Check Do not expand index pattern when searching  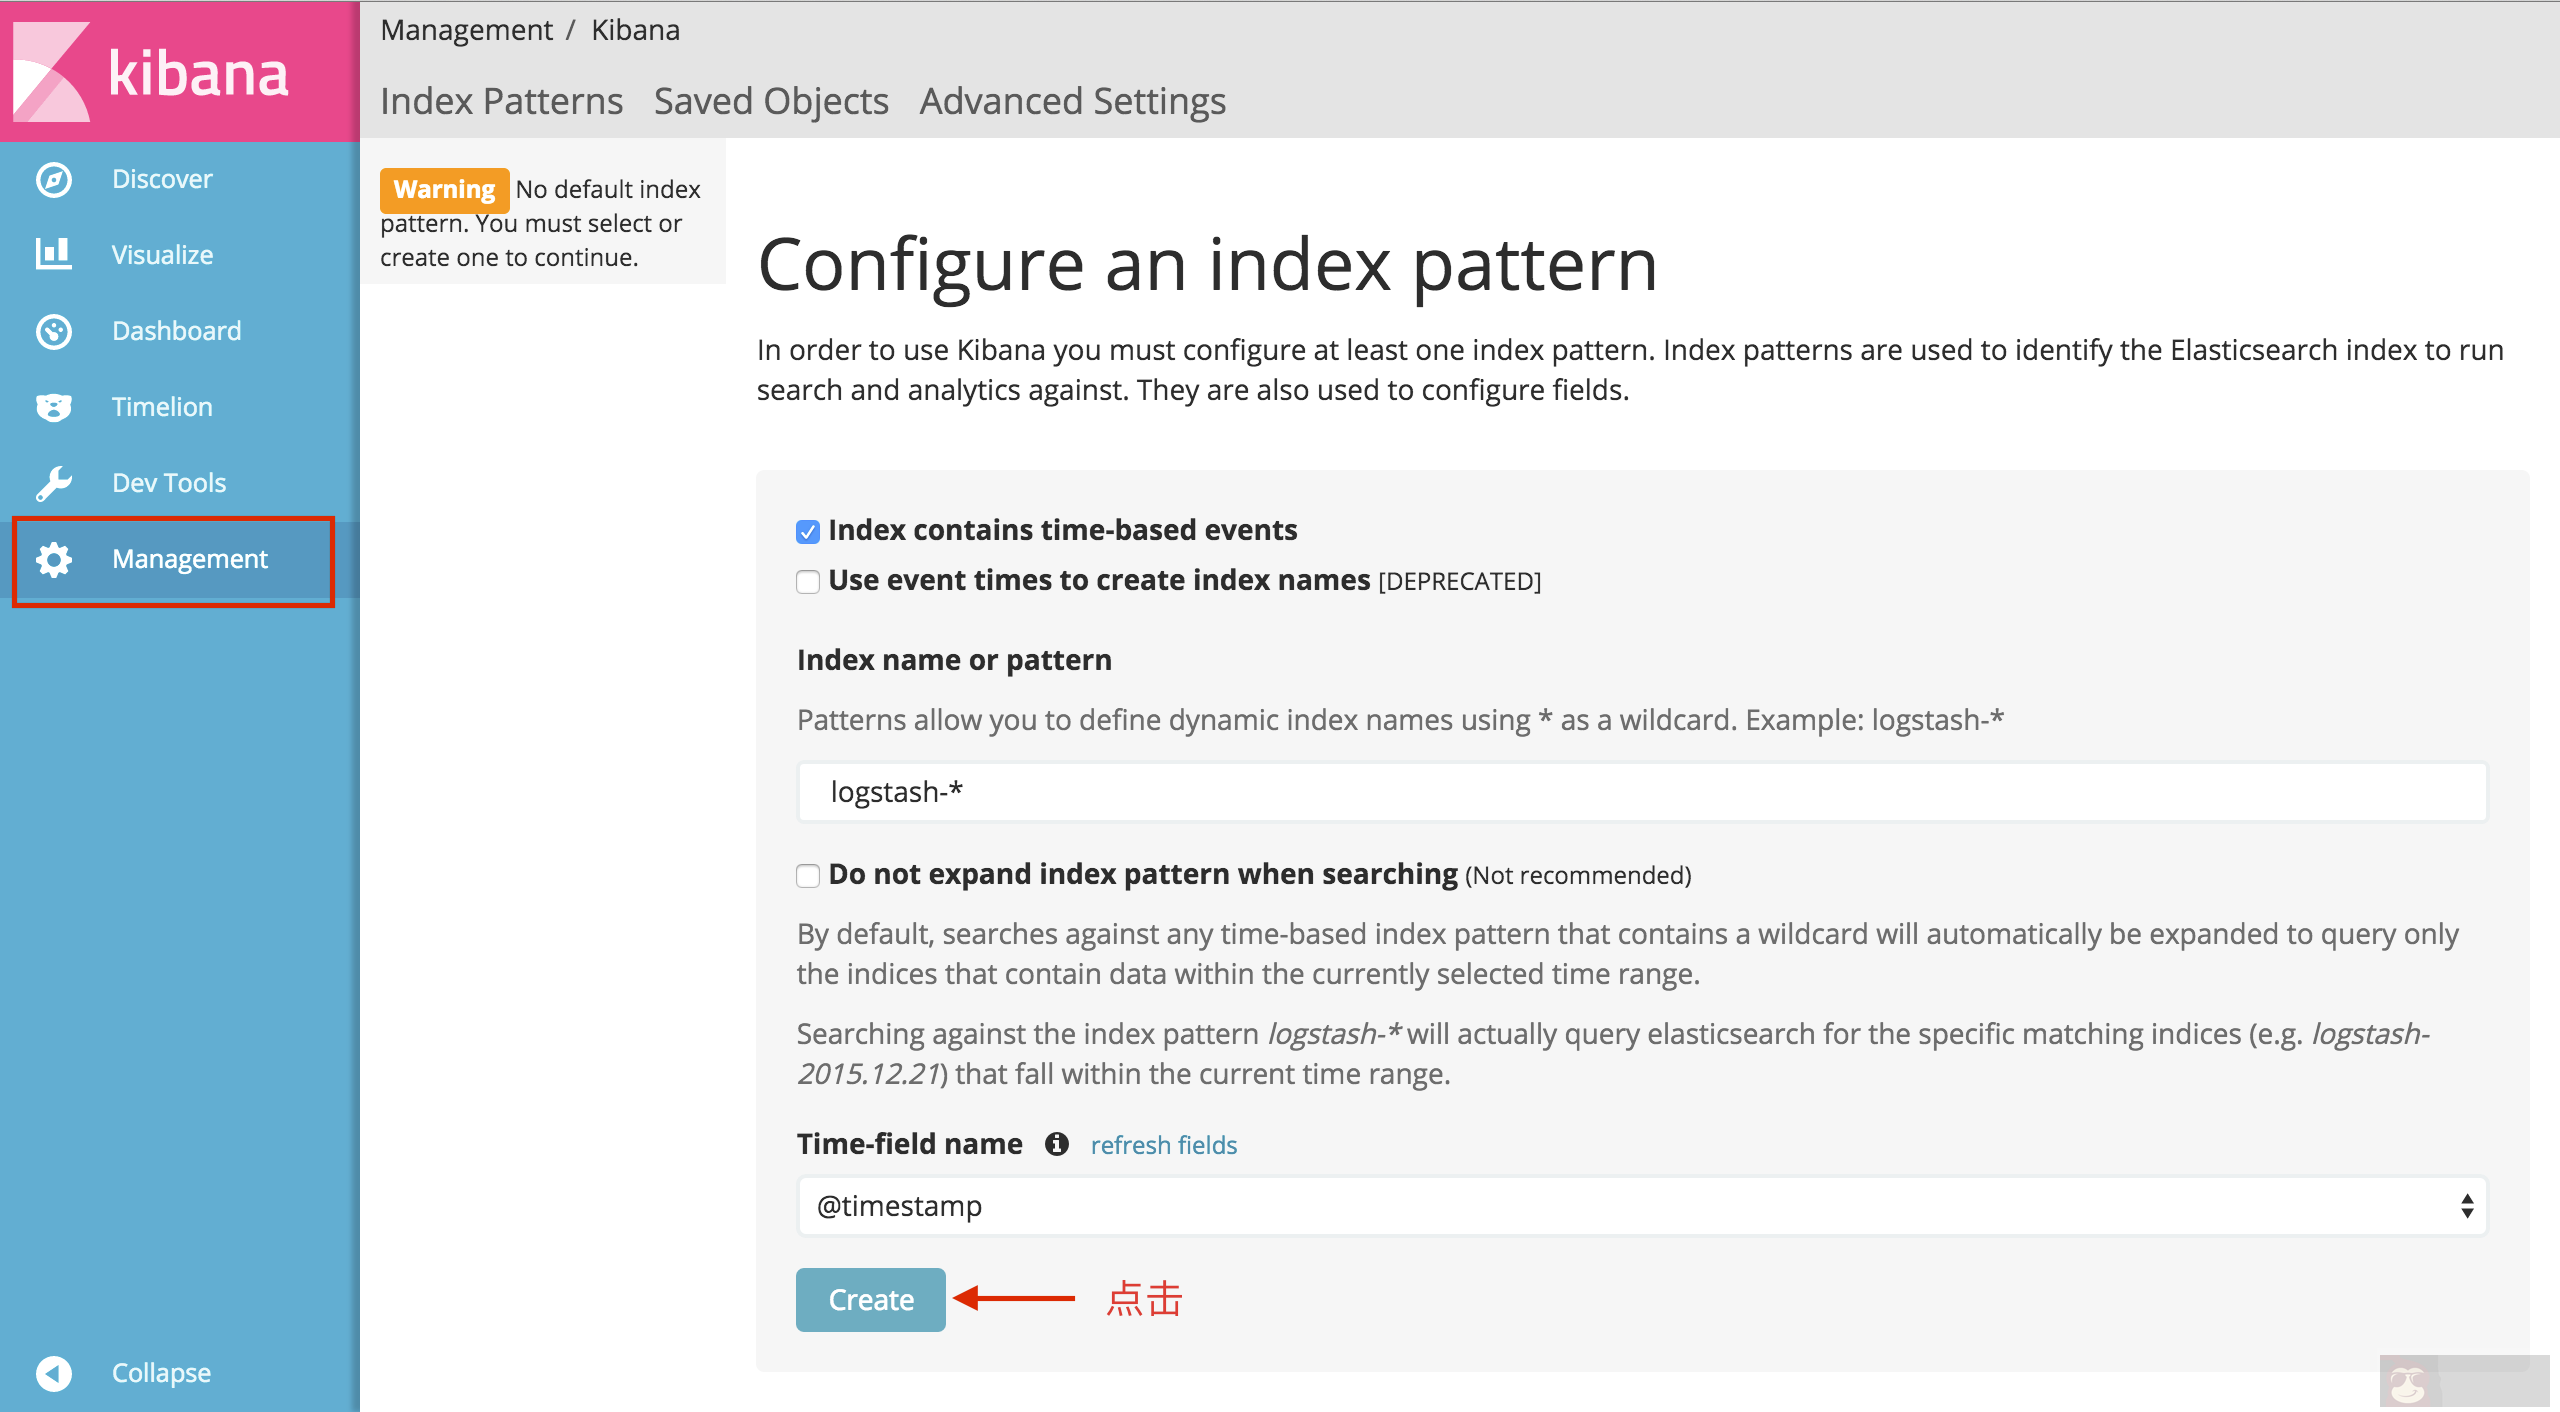click(808, 876)
